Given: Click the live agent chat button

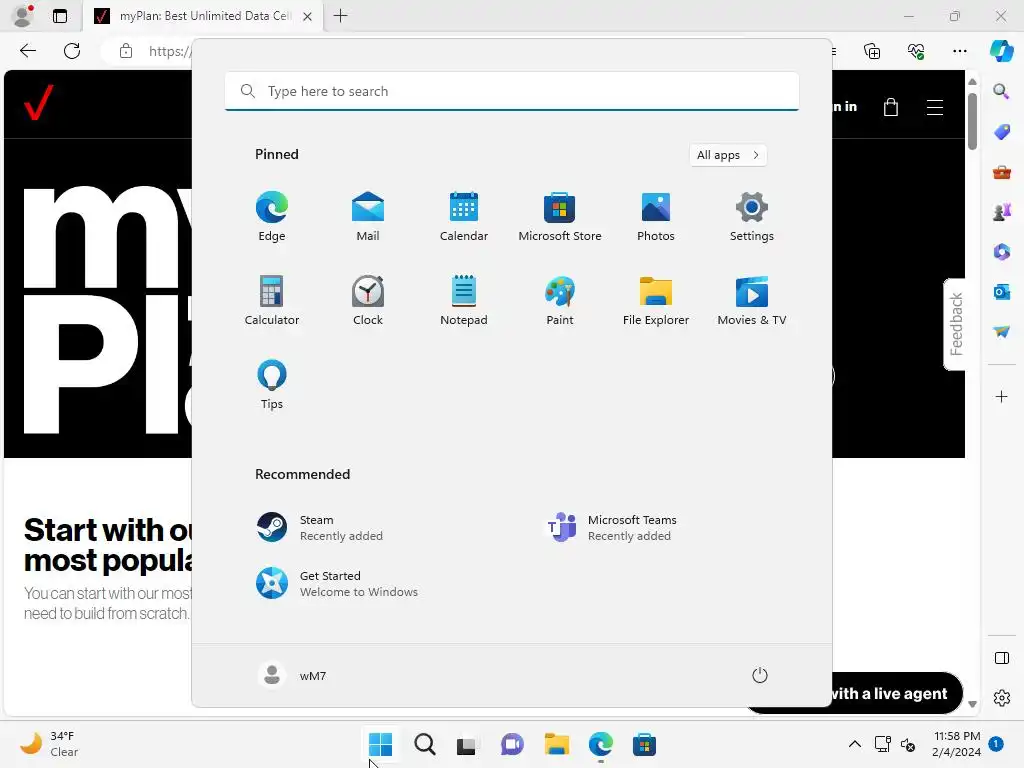Looking at the screenshot, I should click(897, 694).
